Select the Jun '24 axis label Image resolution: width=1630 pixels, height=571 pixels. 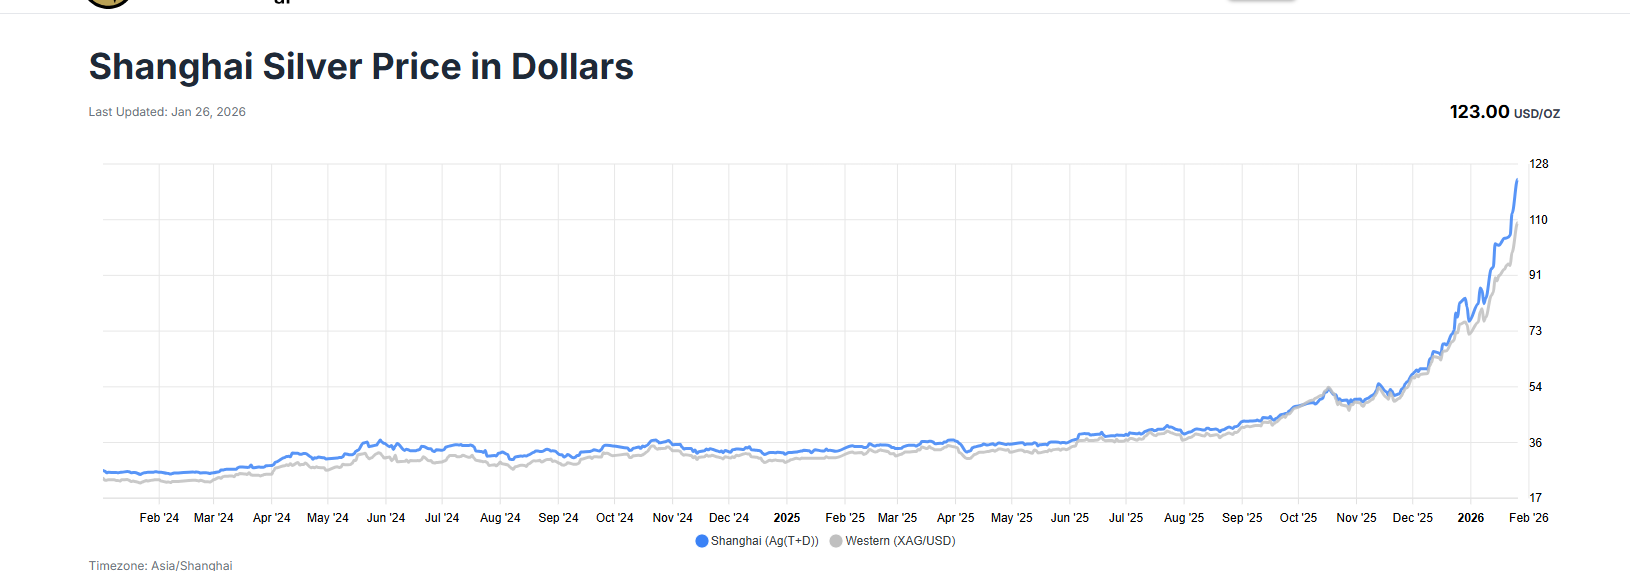click(x=386, y=518)
